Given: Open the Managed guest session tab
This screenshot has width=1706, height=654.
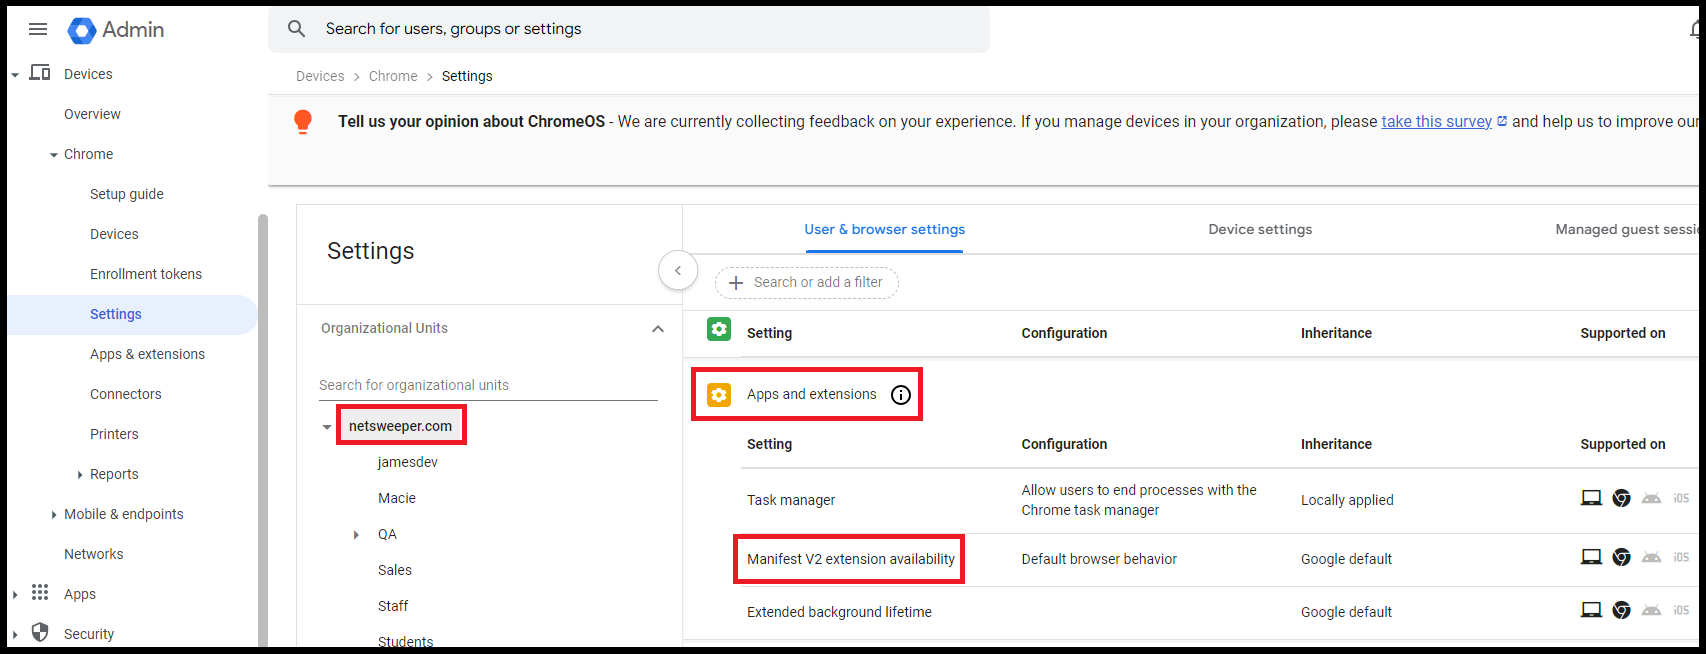Looking at the screenshot, I should tap(1627, 229).
